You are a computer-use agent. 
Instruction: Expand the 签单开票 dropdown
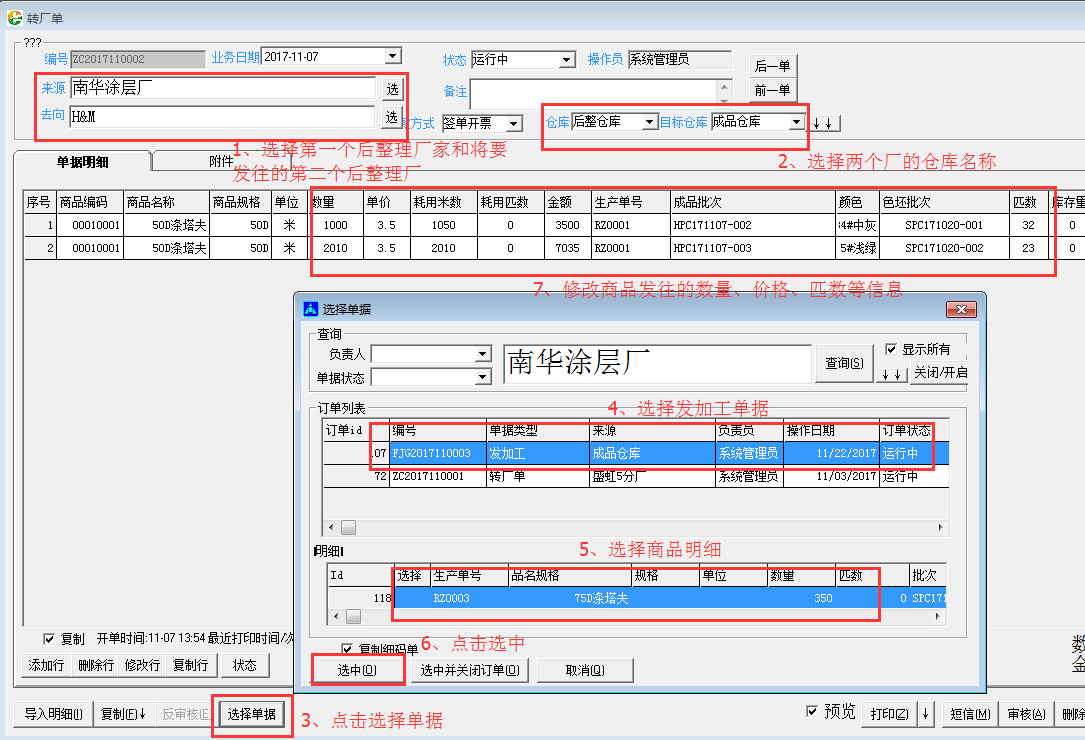(x=514, y=124)
